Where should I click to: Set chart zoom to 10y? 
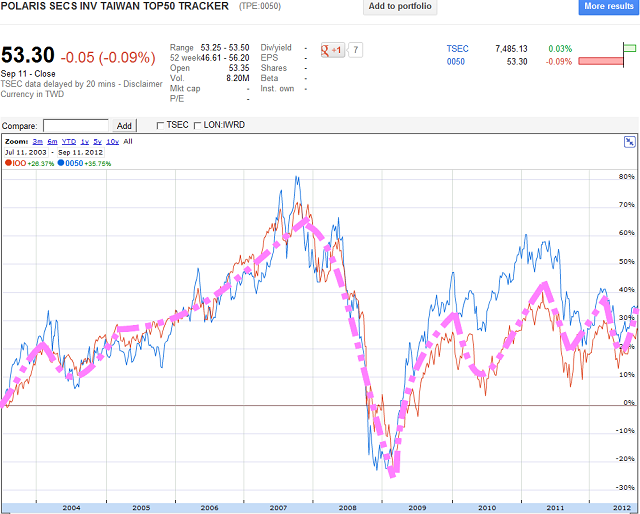pyautogui.click(x=112, y=142)
